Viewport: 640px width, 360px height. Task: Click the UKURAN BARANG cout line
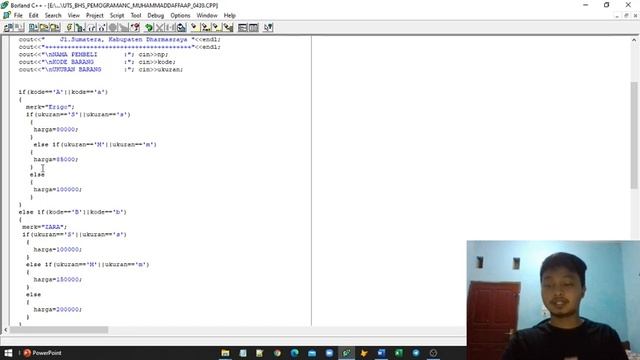pyautogui.click(x=101, y=69)
